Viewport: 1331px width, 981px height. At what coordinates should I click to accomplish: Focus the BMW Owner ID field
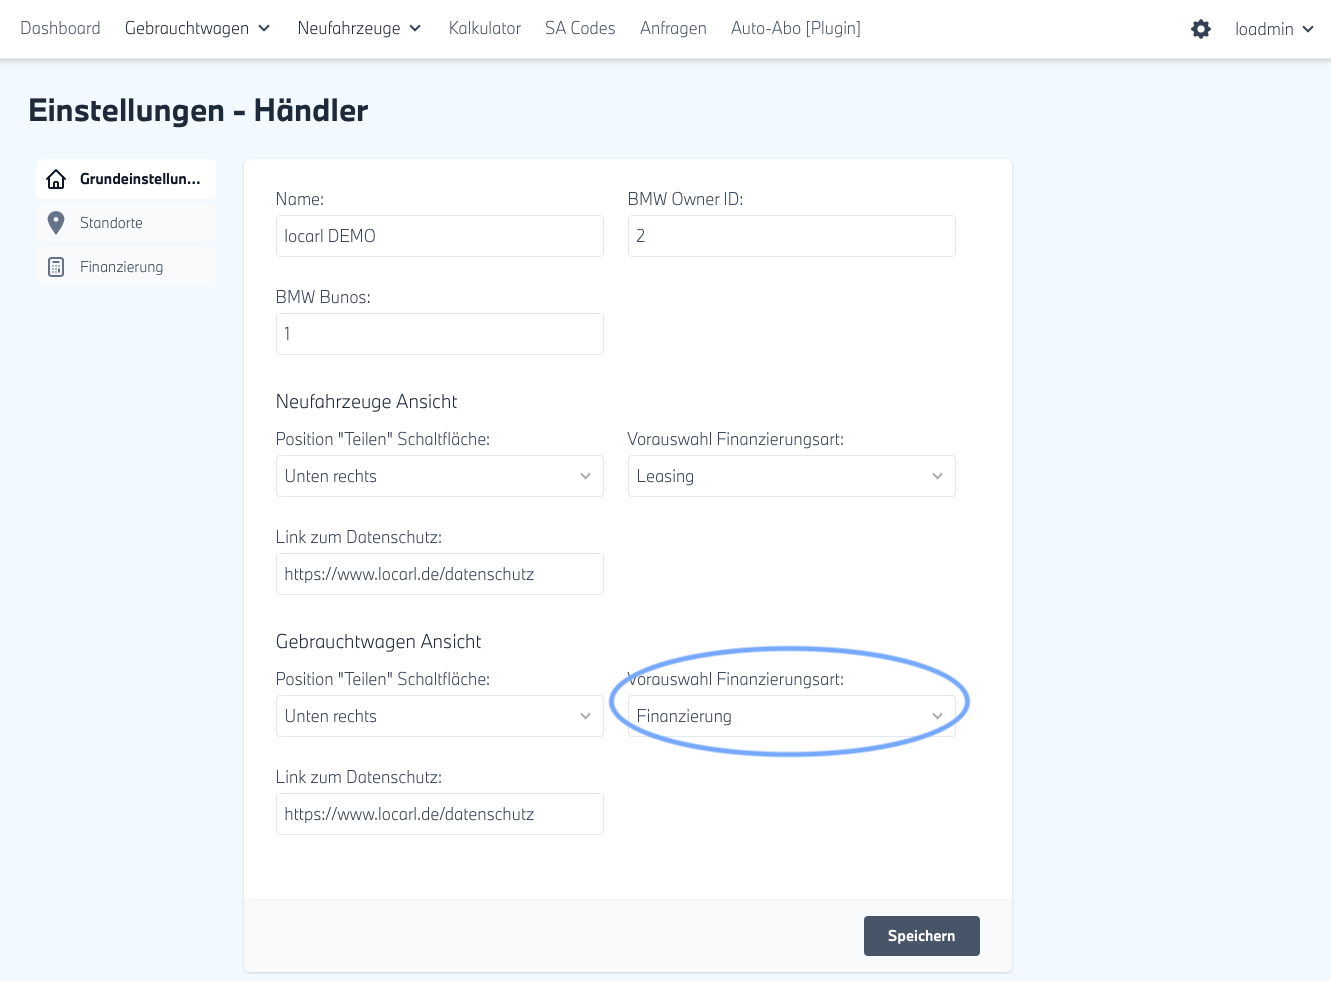pyautogui.click(x=791, y=236)
